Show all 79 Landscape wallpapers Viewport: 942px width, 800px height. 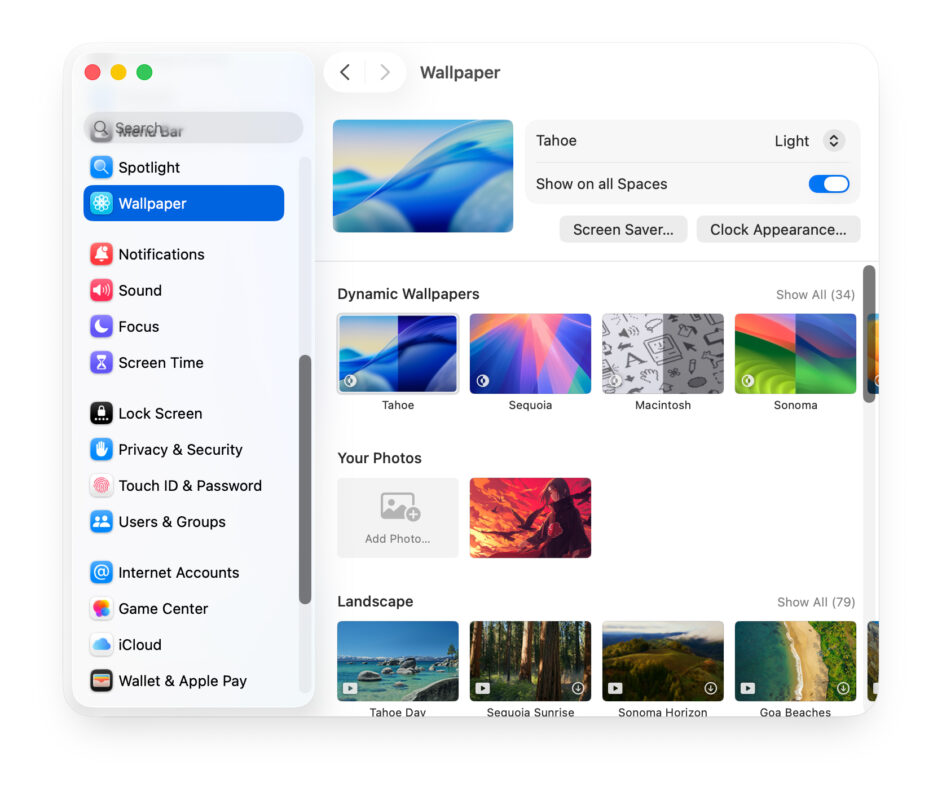tap(815, 602)
